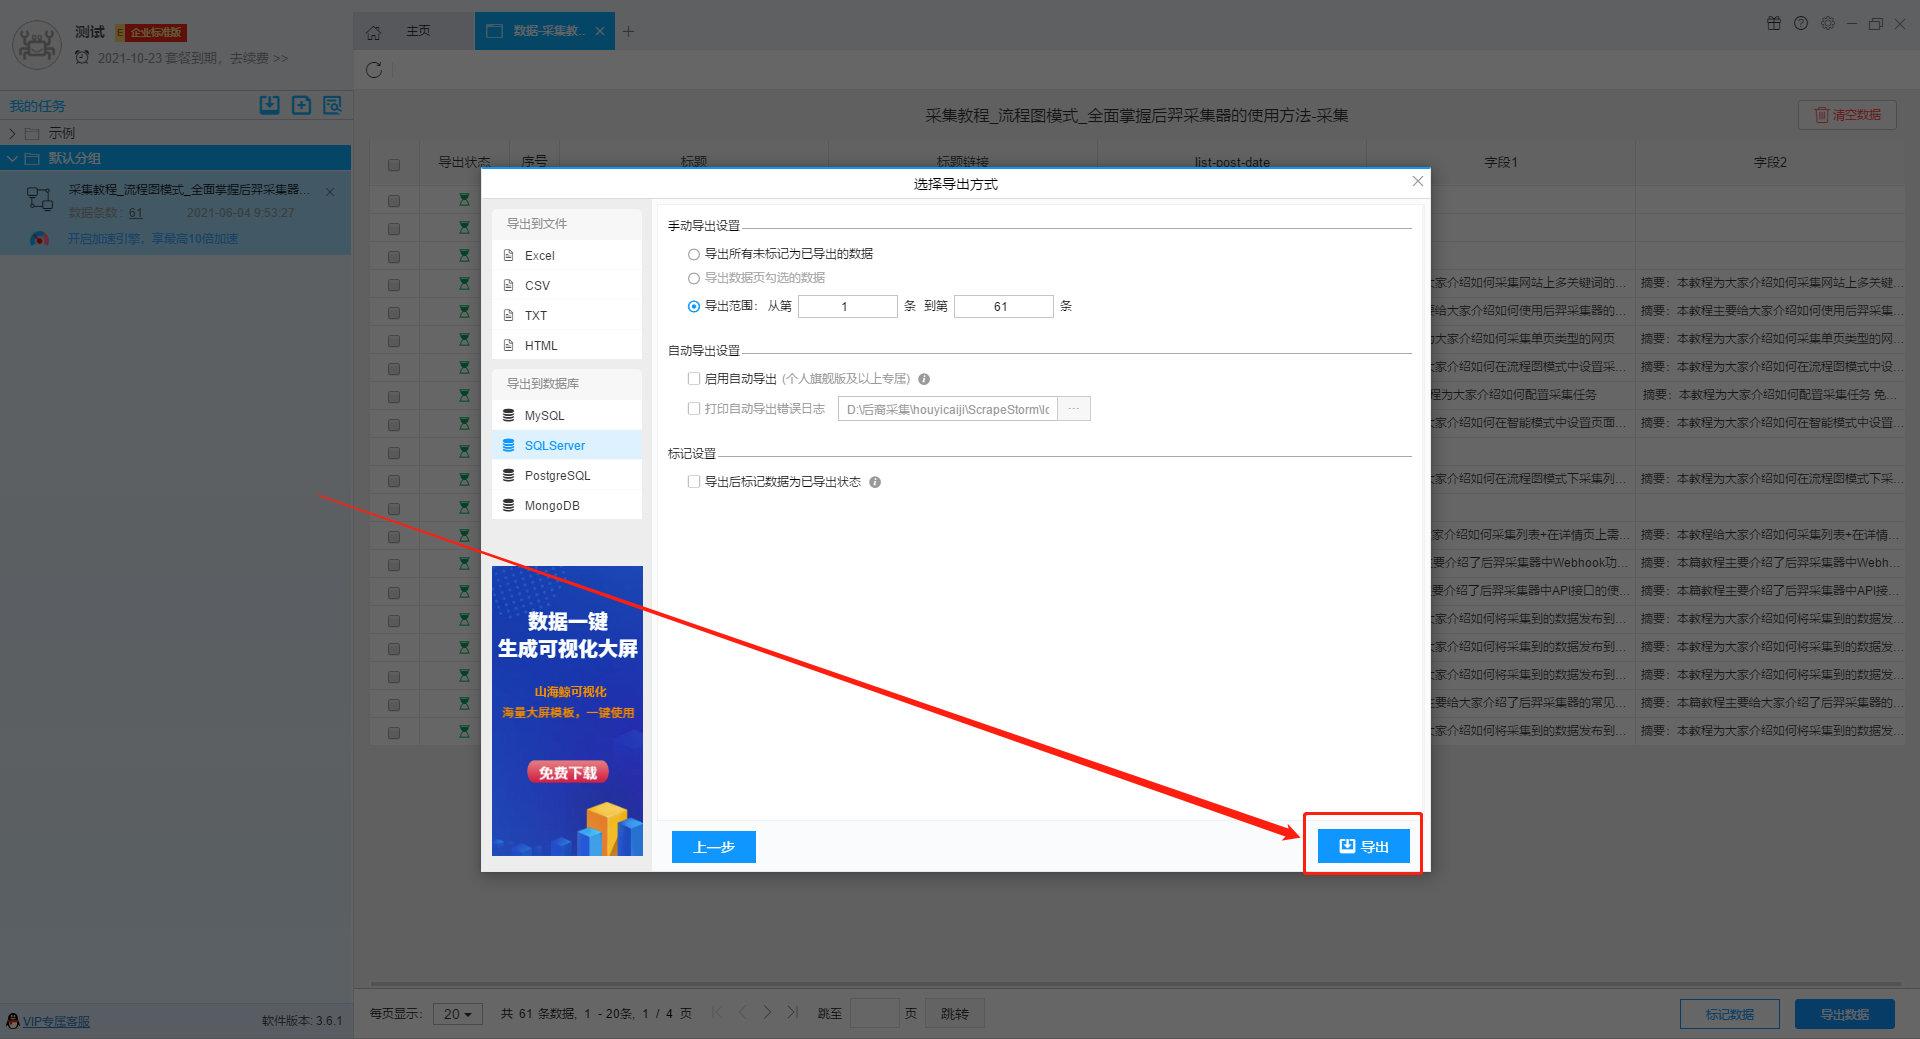Open new tab with plus icon
1920x1039 pixels.
pos(628,32)
